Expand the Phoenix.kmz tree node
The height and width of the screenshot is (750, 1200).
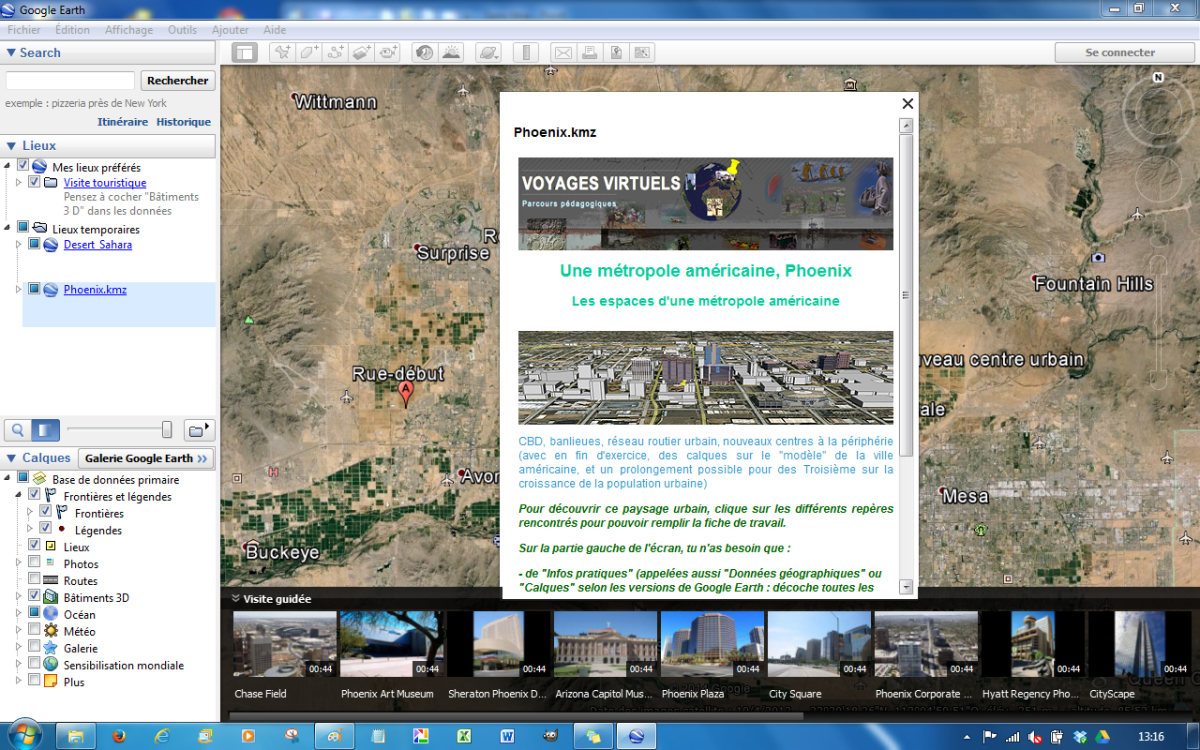coord(19,289)
